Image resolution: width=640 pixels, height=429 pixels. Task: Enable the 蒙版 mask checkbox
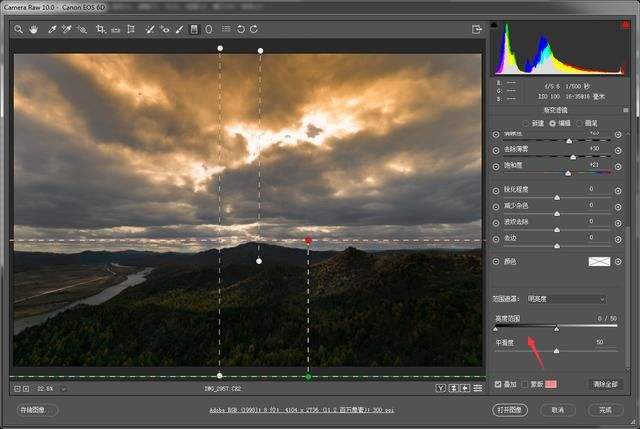tap(525, 384)
